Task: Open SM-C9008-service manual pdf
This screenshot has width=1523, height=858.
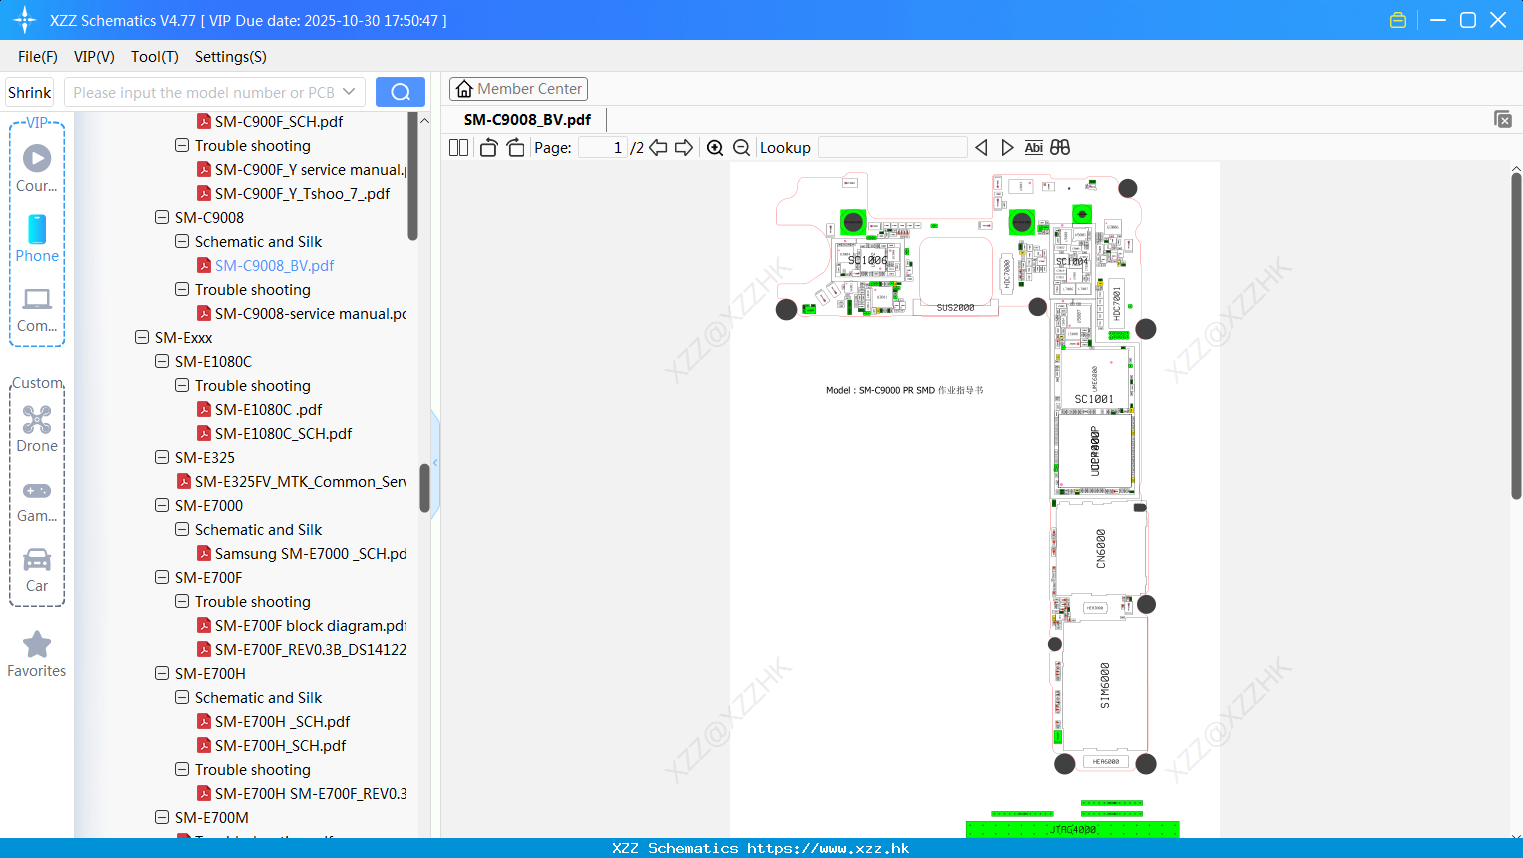Action: [x=301, y=313]
